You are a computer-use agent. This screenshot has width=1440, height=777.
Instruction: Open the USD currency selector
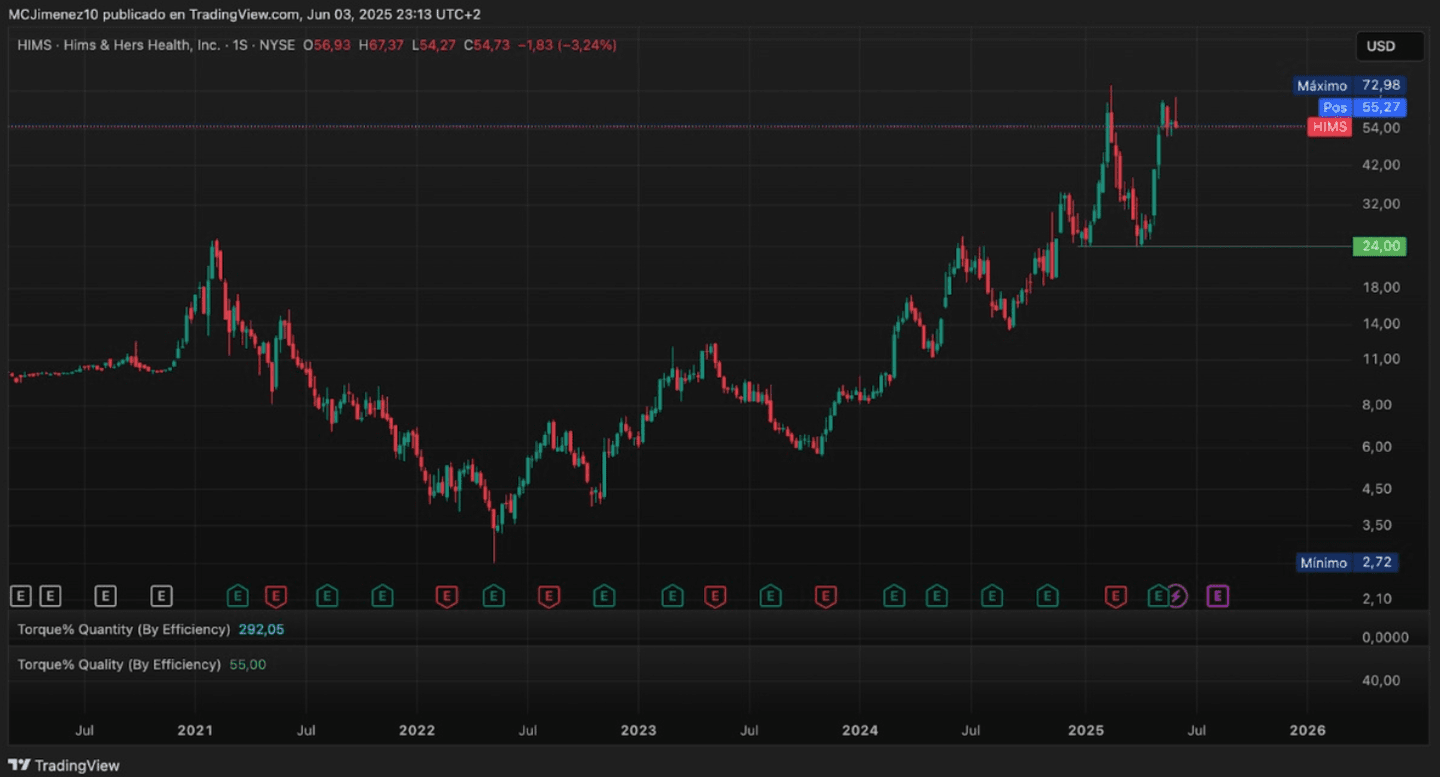1390,45
